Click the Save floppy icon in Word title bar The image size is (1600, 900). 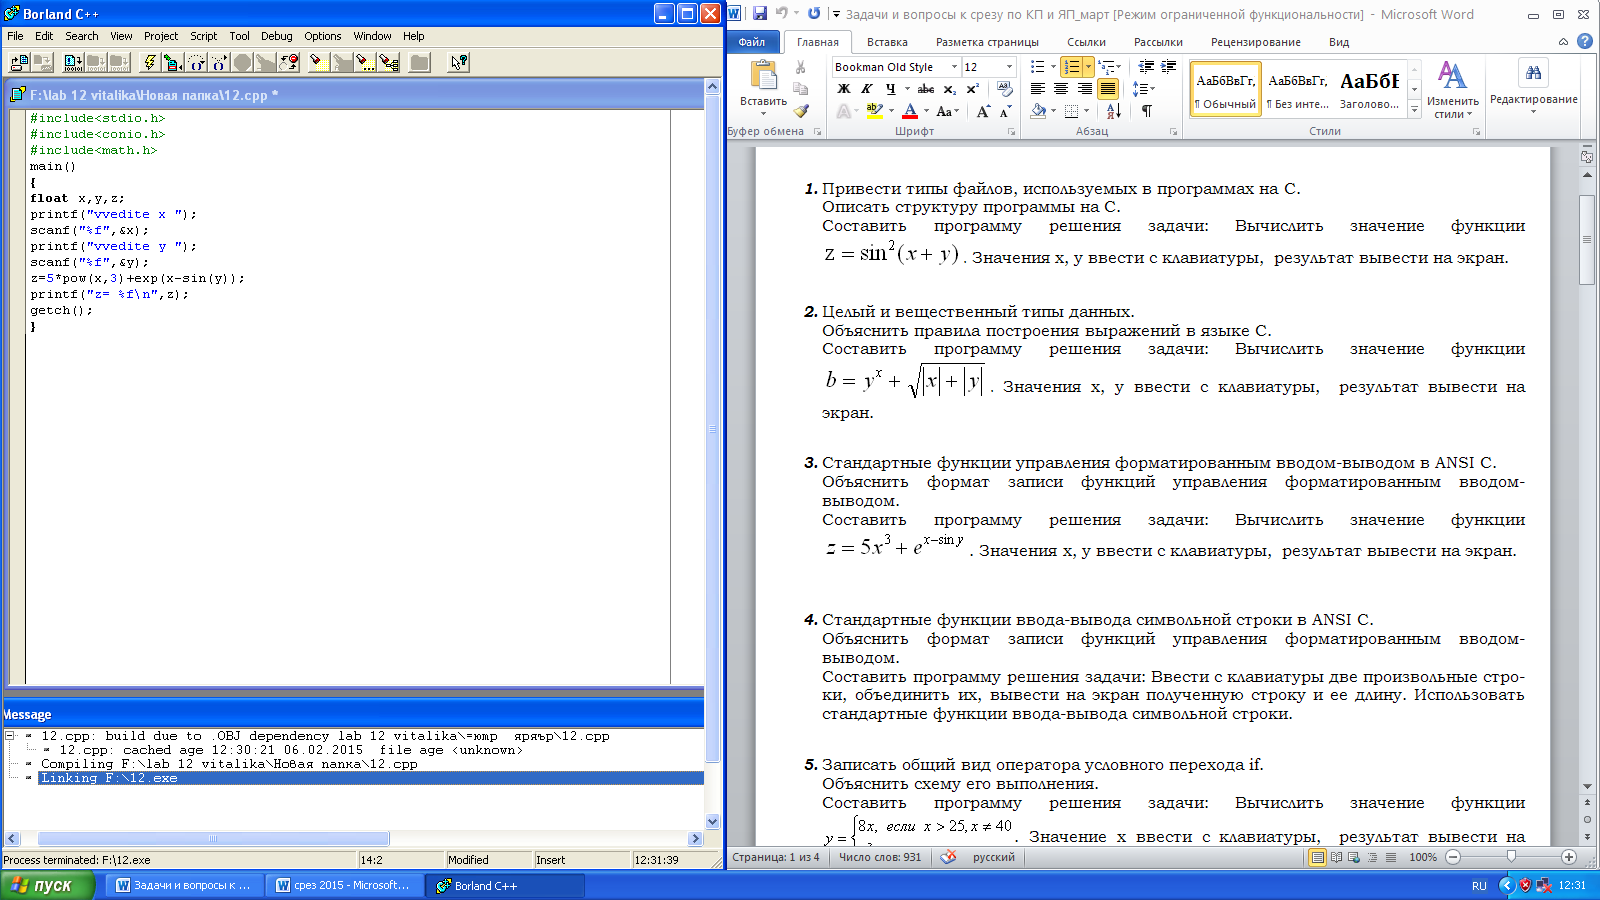coord(760,13)
